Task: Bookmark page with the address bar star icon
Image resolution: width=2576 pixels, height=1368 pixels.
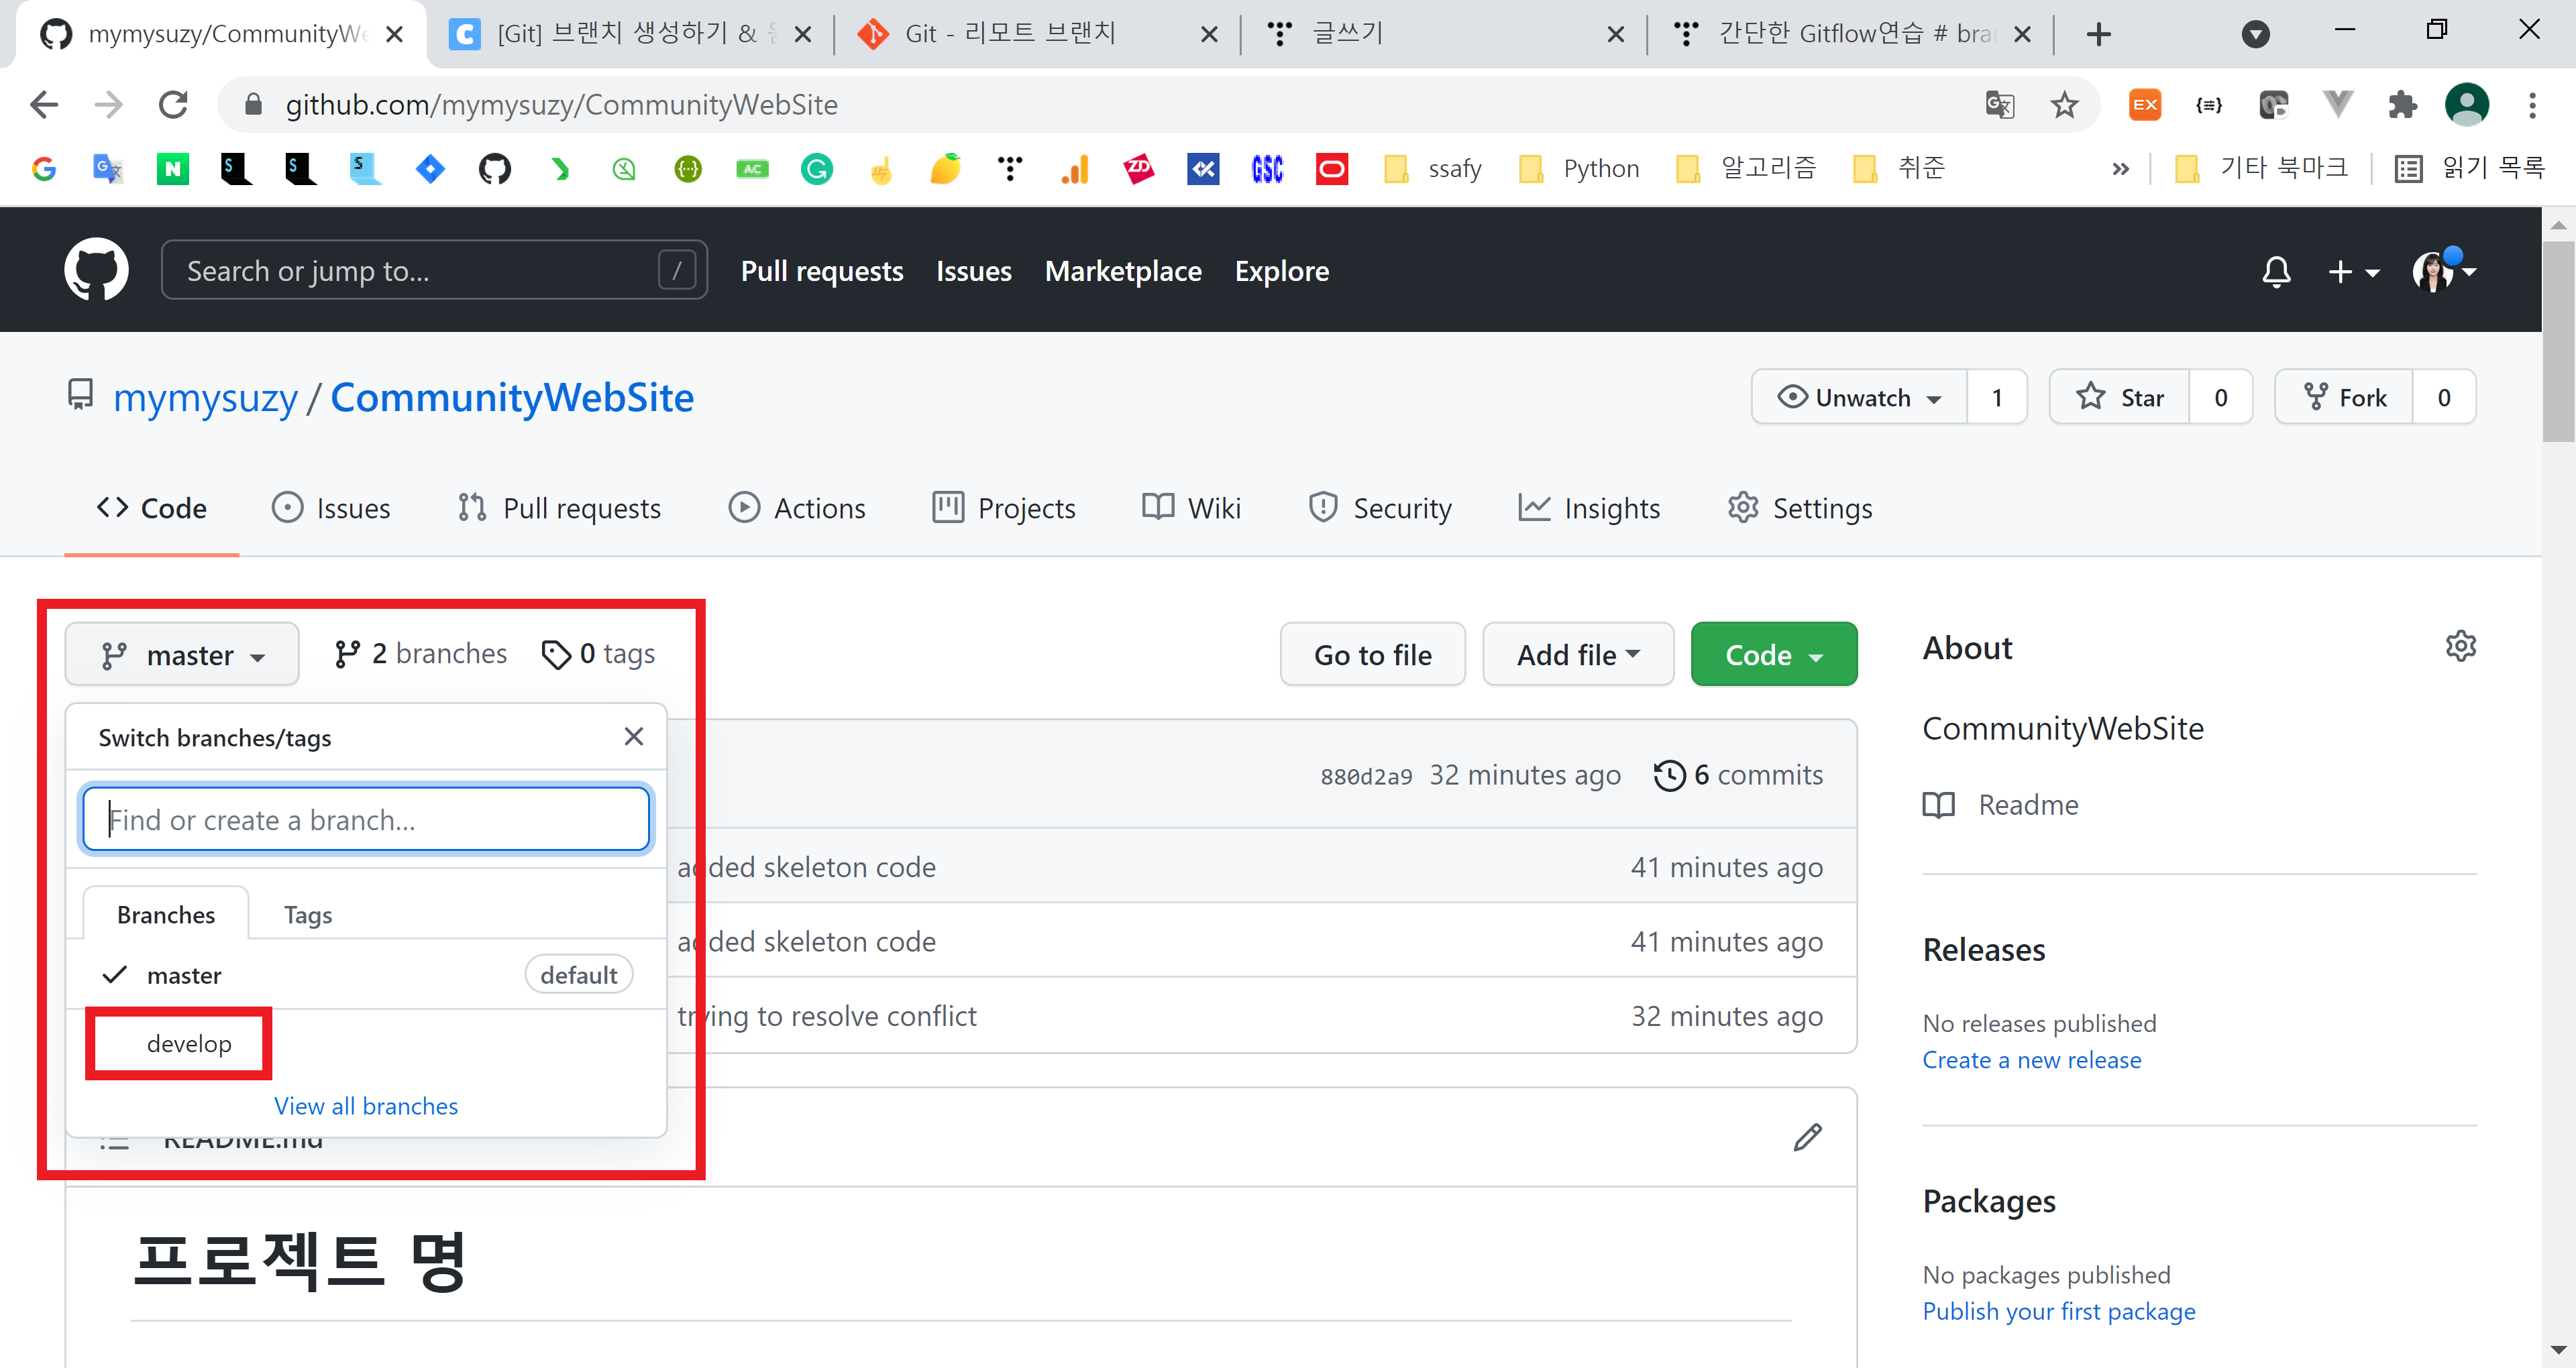Action: click(x=2064, y=105)
